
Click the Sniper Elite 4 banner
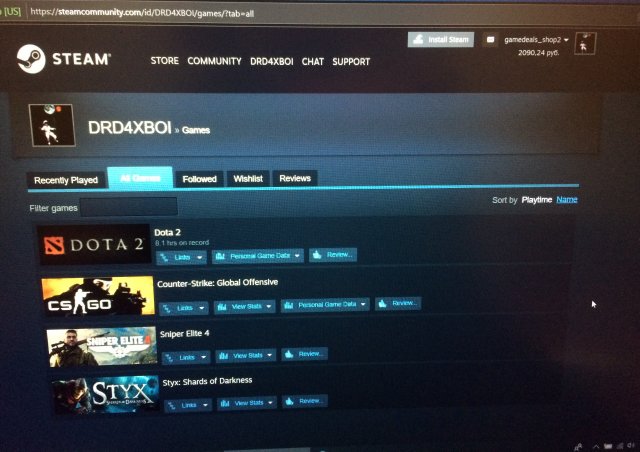(x=101, y=346)
